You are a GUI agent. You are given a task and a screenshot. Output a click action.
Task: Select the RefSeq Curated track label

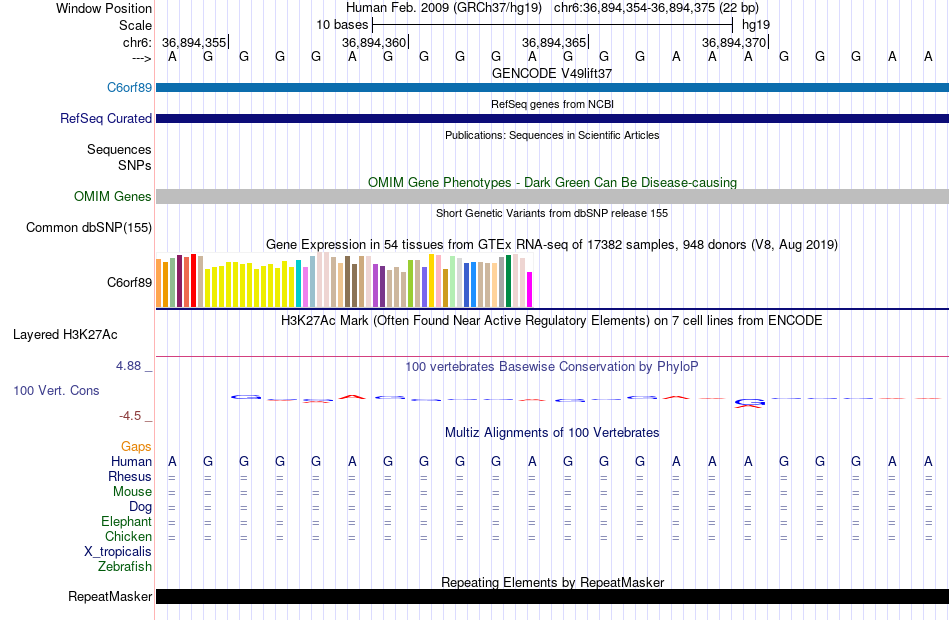pos(105,118)
